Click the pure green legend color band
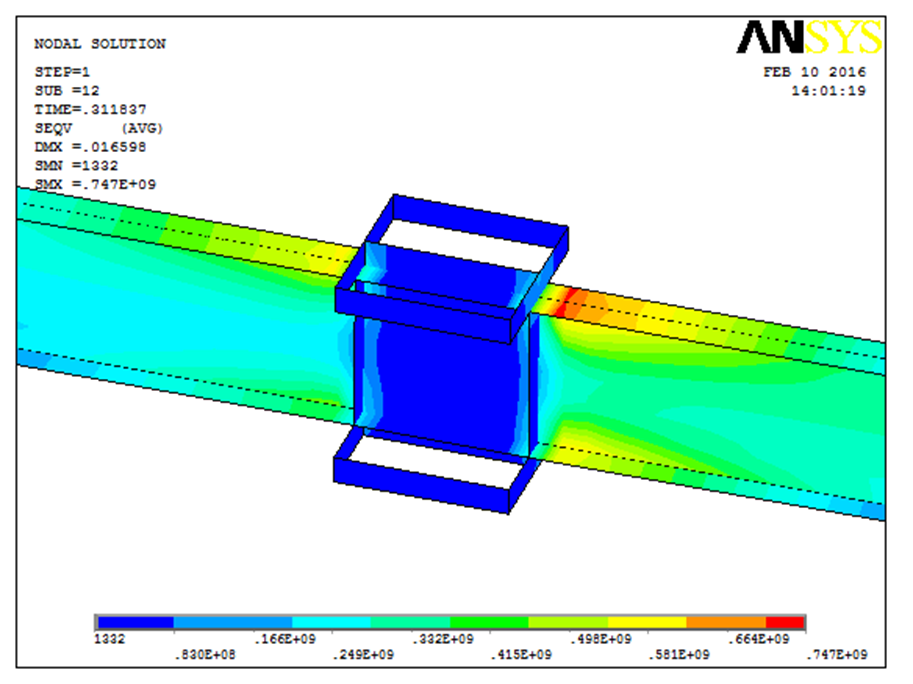Image resolution: width=913 pixels, height=684 pixels. [x=490, y=622]
